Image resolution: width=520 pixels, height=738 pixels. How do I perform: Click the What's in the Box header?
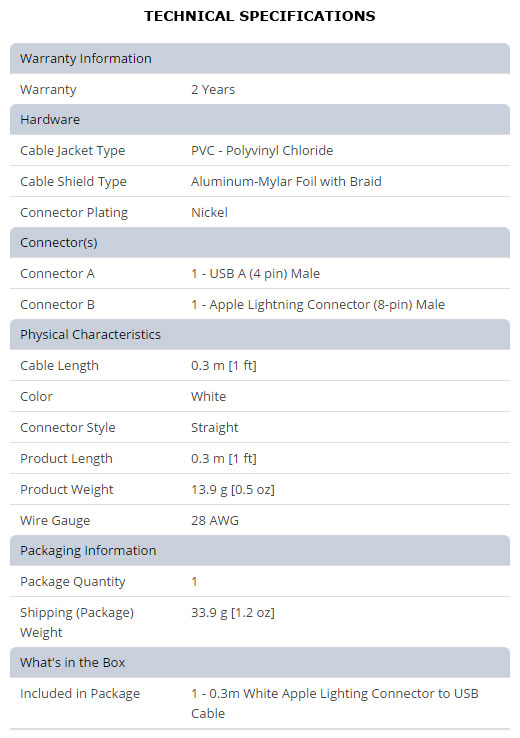tap(260, 662)
